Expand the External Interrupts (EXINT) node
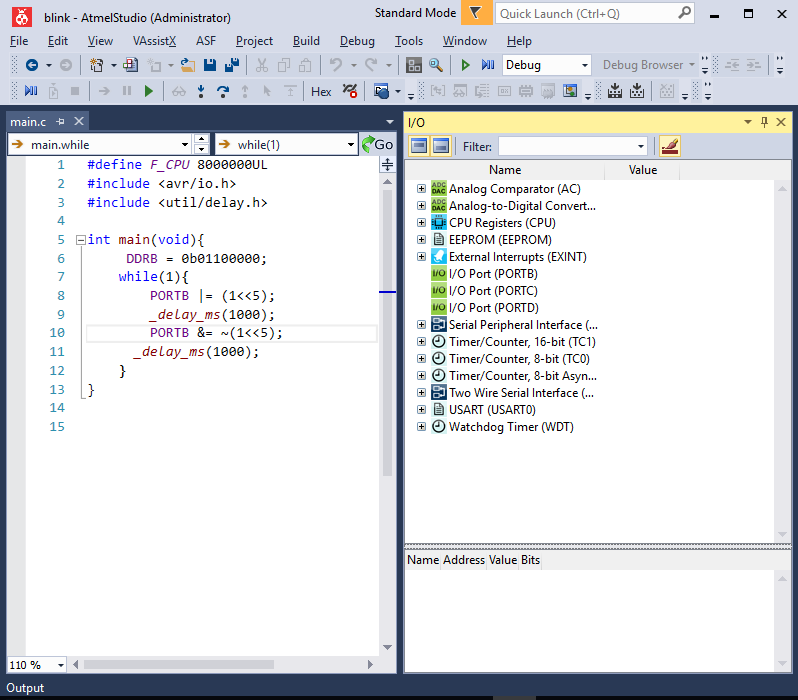Screen dimensions: 798x700 coord(421,257)
